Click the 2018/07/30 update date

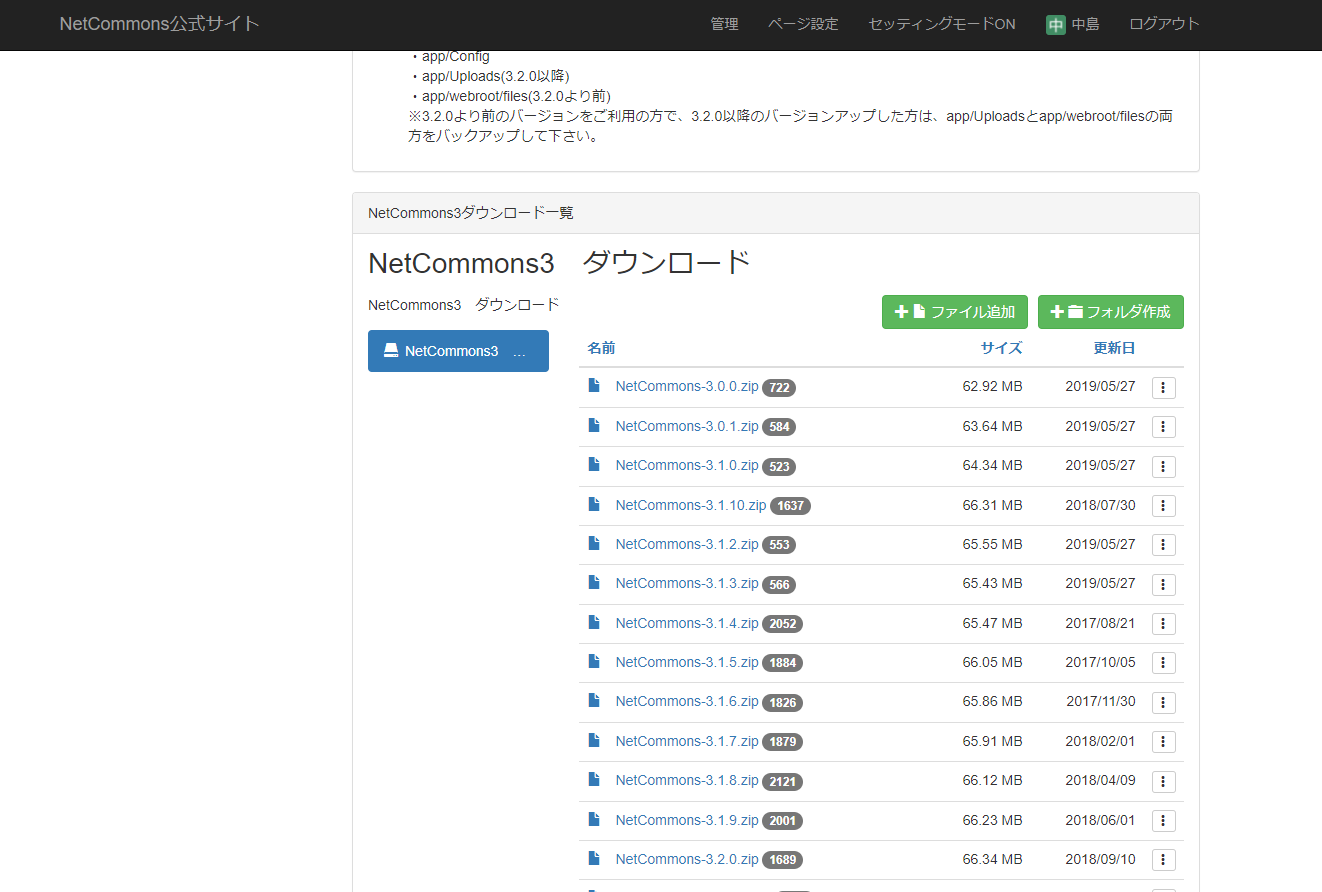[1100, 505]
